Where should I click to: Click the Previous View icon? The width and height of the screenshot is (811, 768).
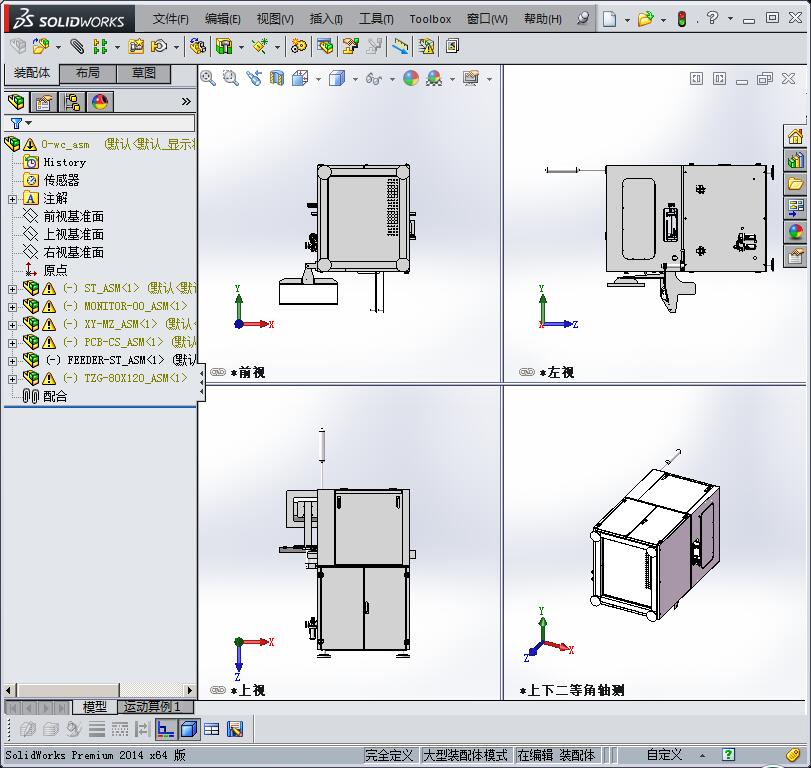pyautogui.click(x=253, y=78)
